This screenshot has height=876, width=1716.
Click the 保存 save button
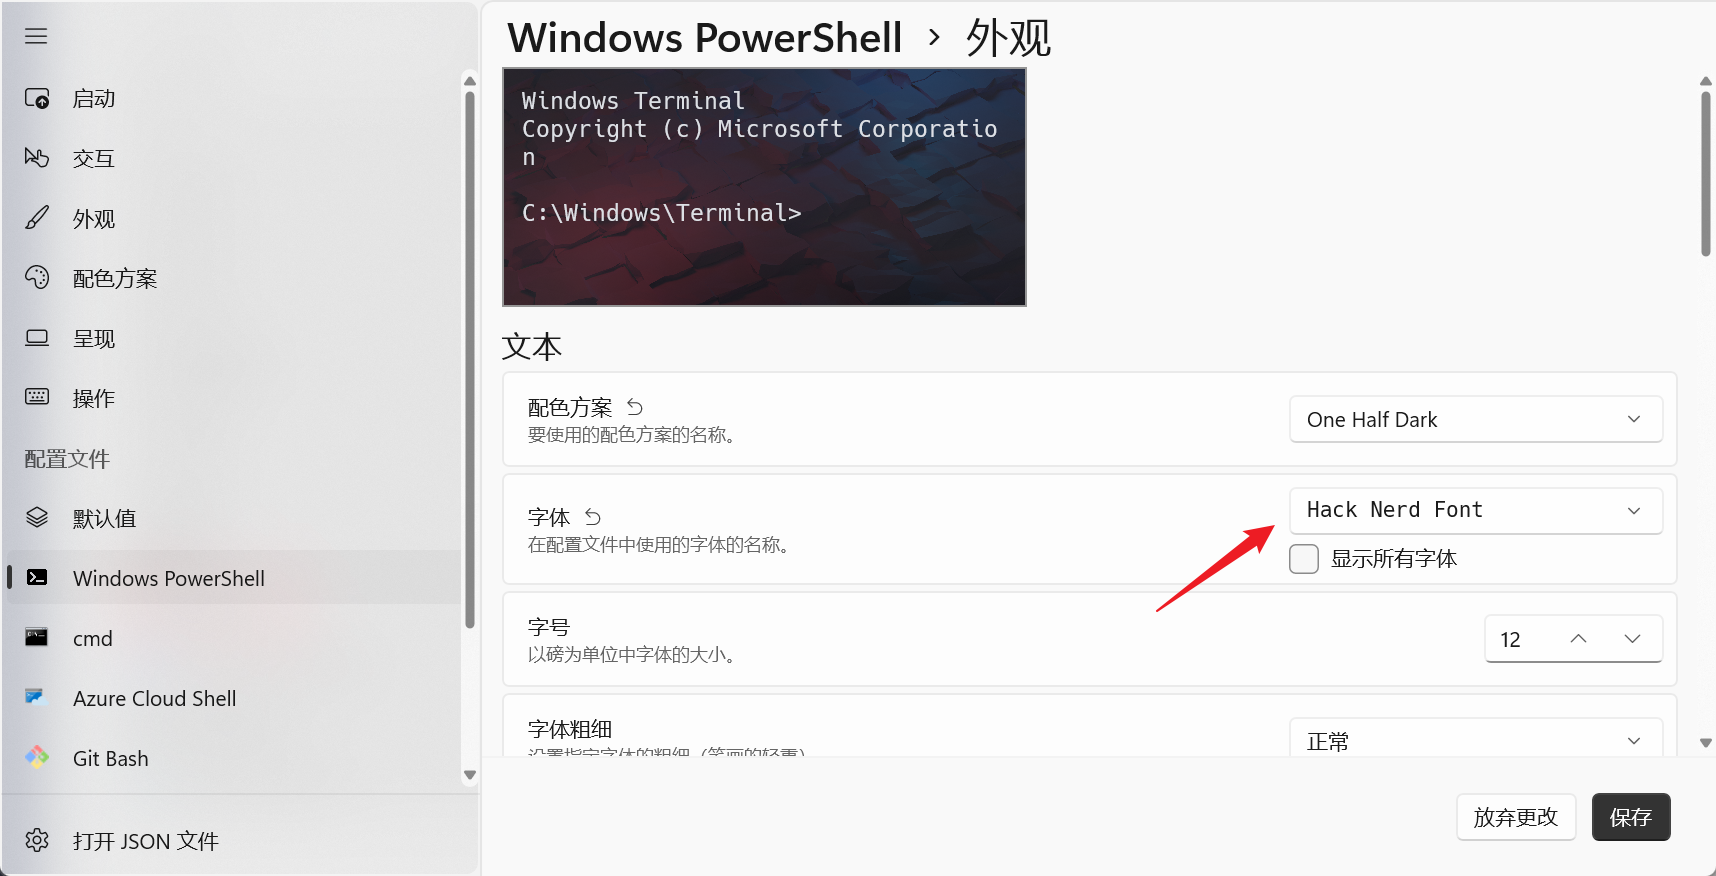pos(1631,817)
